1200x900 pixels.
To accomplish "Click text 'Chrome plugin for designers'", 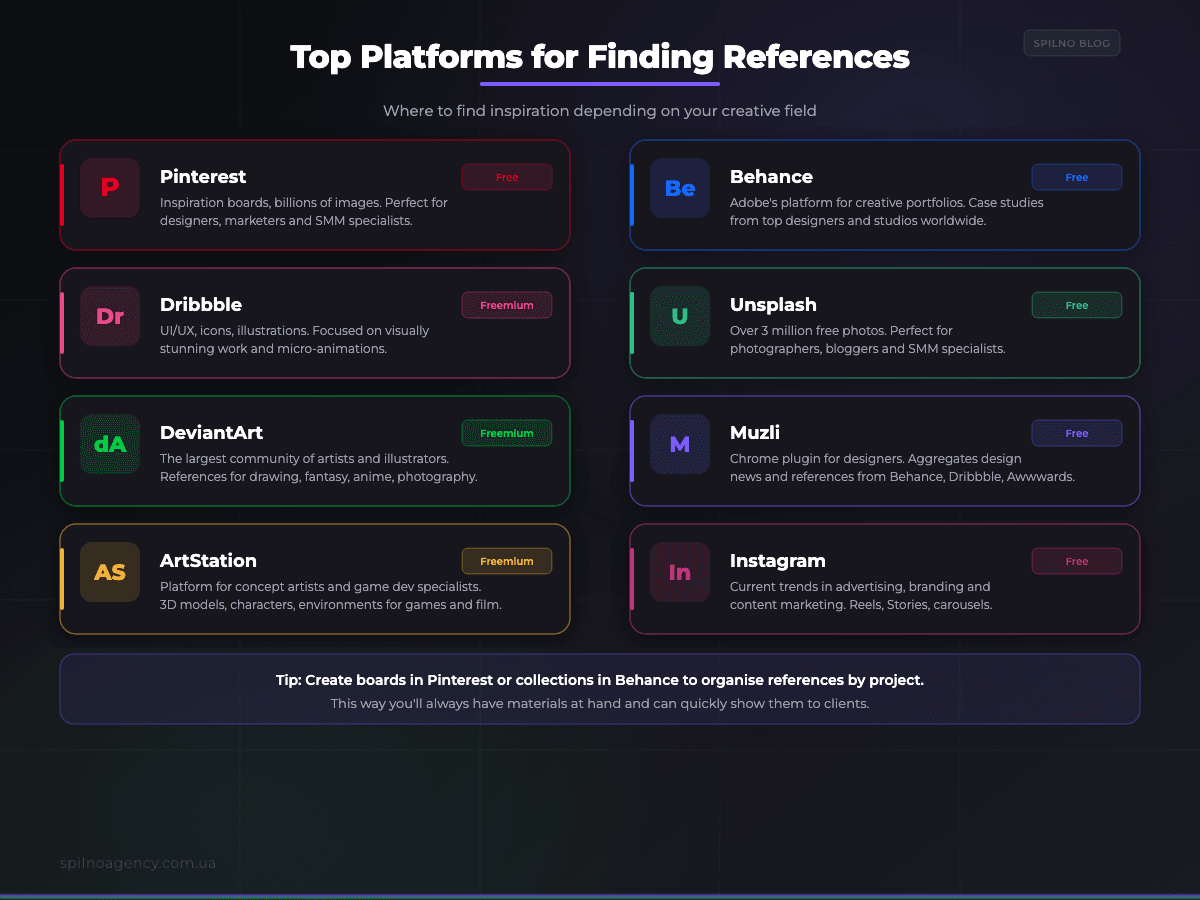I will click(x=817, y=459).
